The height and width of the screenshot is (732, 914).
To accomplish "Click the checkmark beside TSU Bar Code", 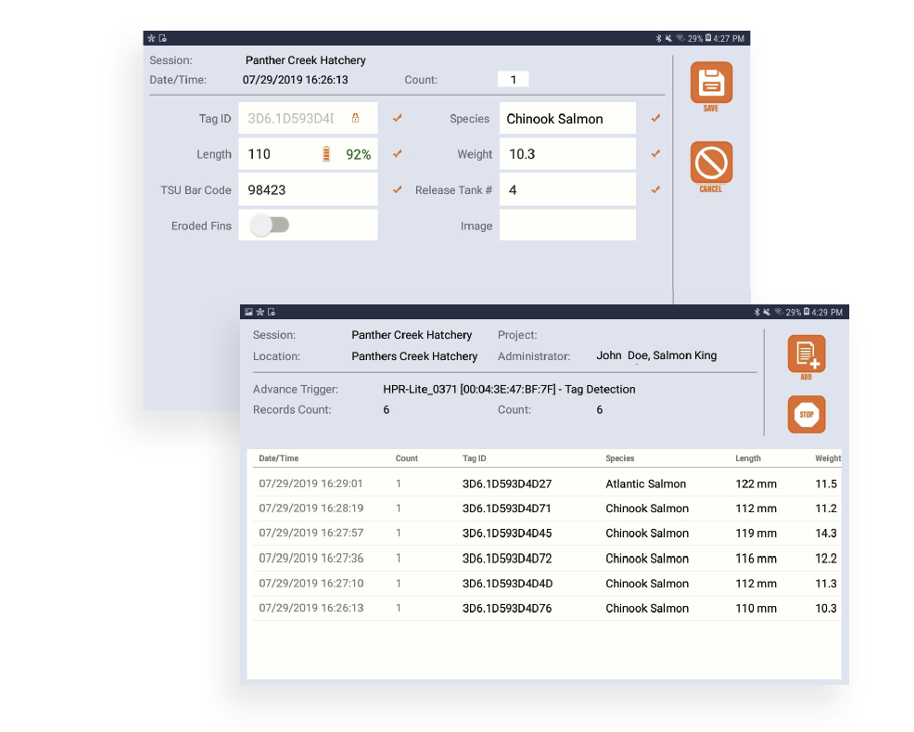I will [398, 189].
